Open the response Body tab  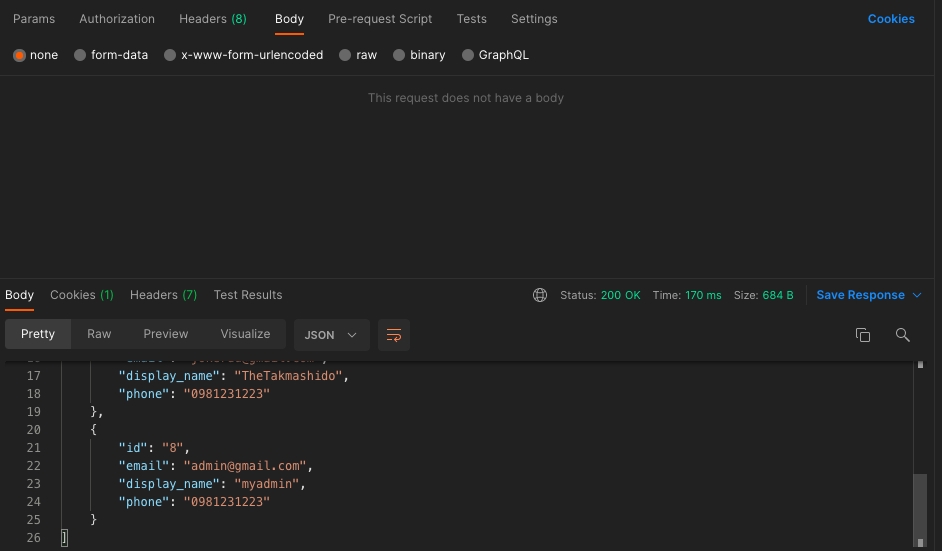[x=19, y=295]
